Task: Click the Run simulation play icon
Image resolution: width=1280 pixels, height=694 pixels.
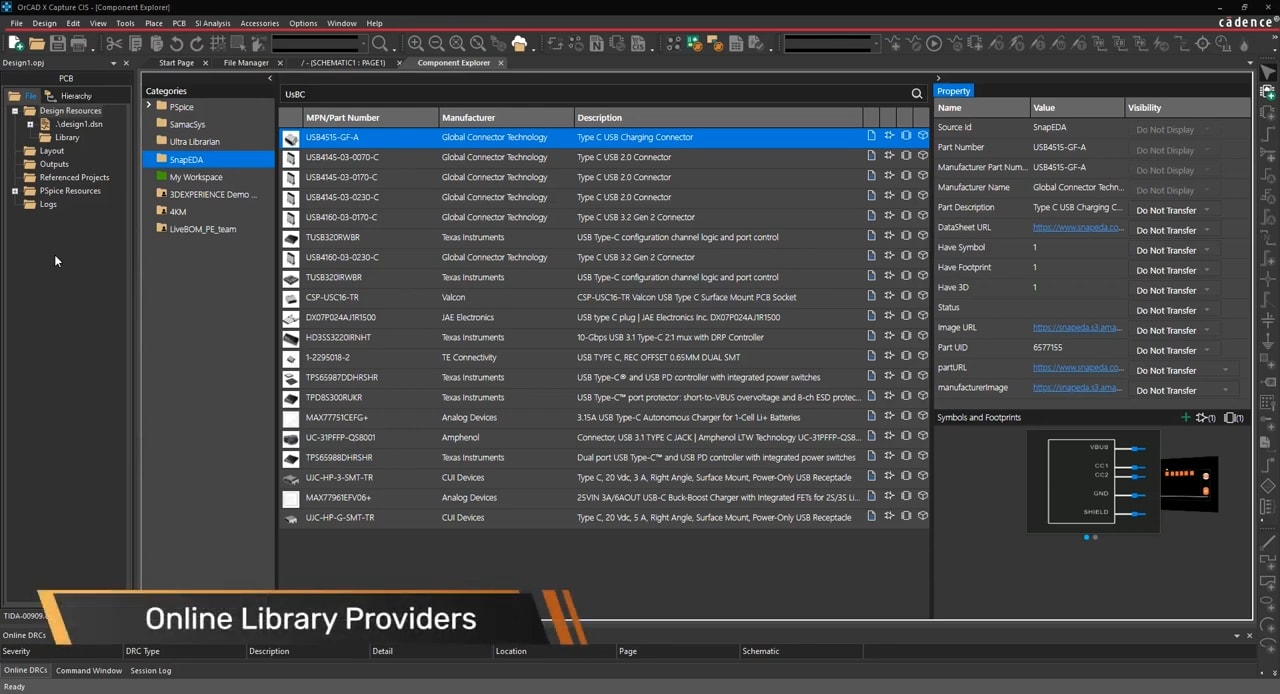Action: [934, 43]
